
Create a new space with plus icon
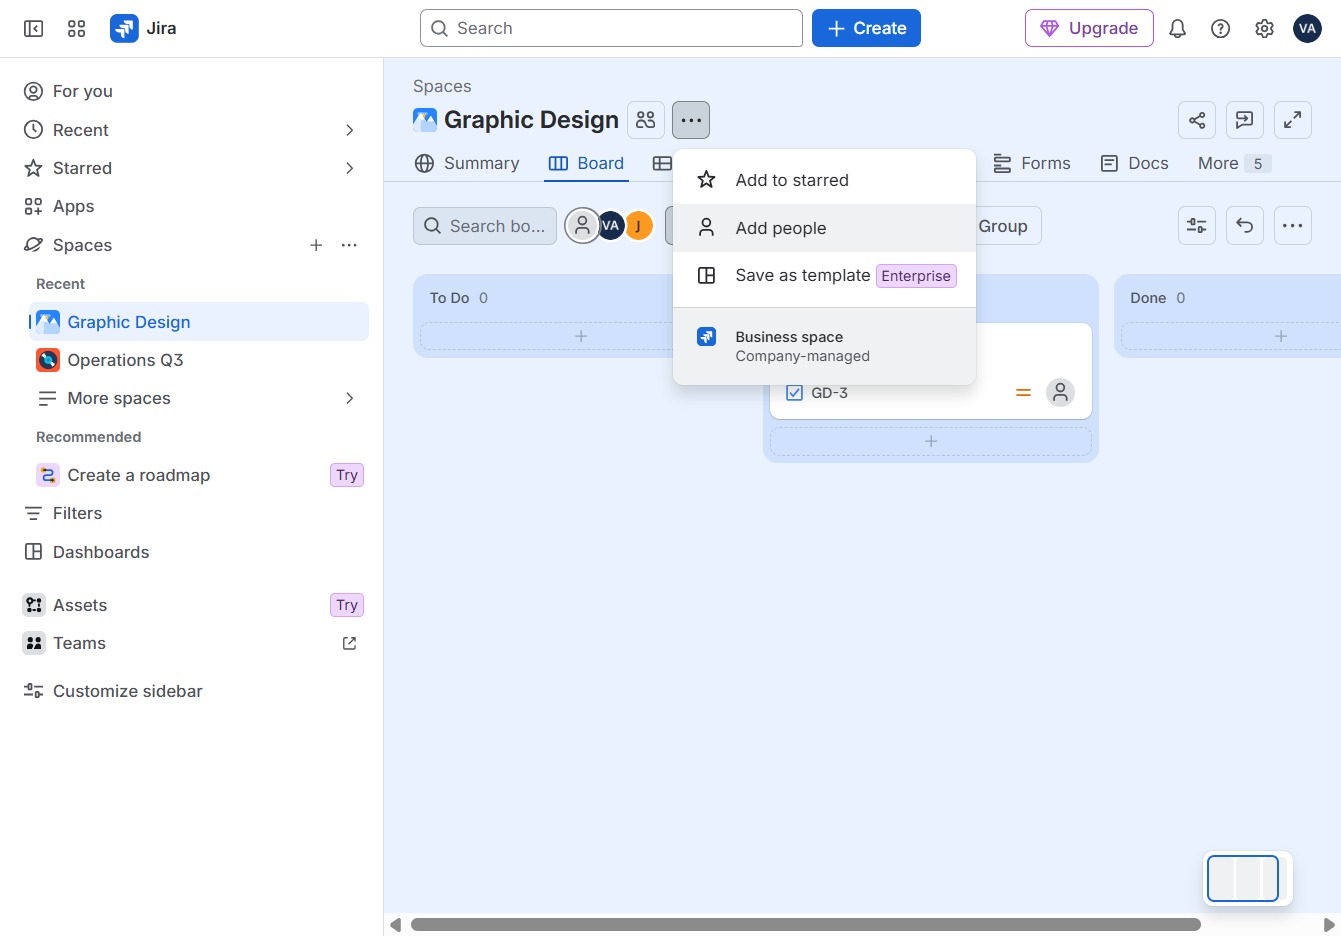click(x=316, y=245)
